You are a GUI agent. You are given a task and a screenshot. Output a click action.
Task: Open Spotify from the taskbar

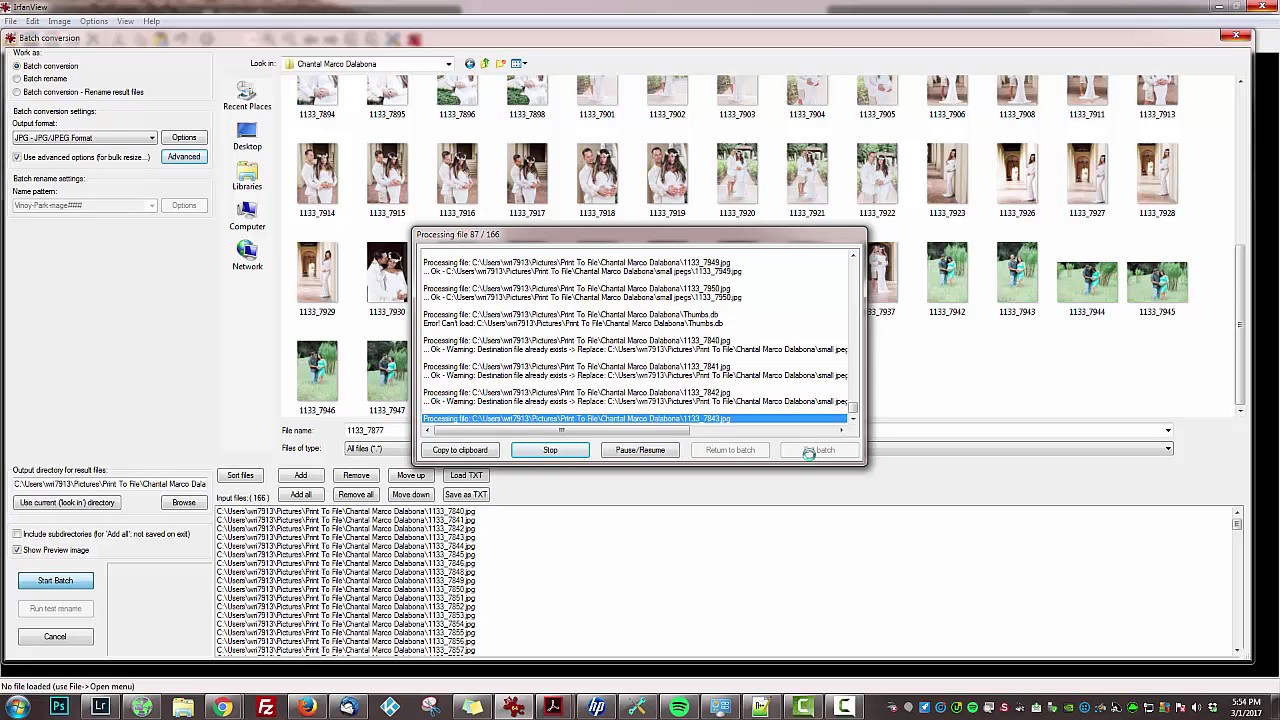[679, 708]
